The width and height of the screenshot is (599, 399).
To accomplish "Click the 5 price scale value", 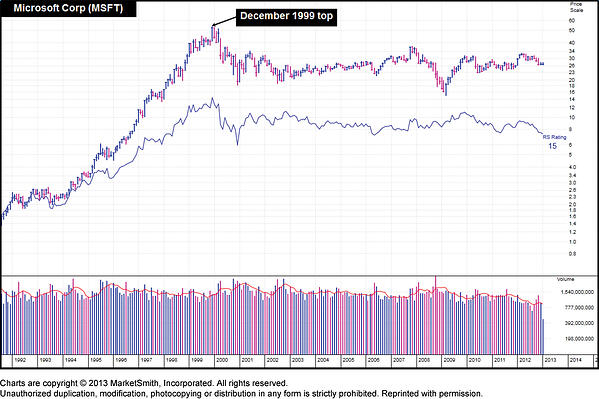I will 570,155.
